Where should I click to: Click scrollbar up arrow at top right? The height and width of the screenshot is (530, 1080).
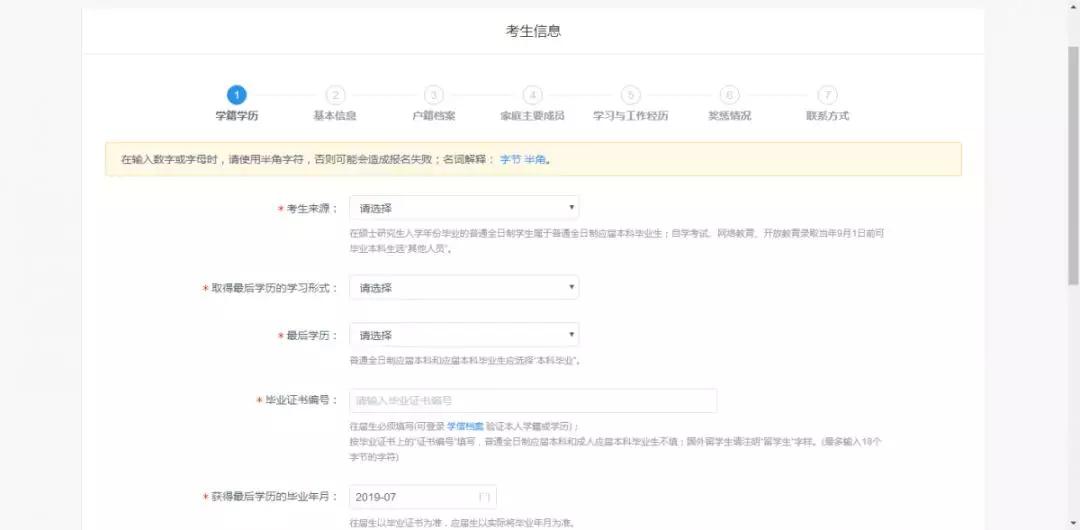[1073, 6]
